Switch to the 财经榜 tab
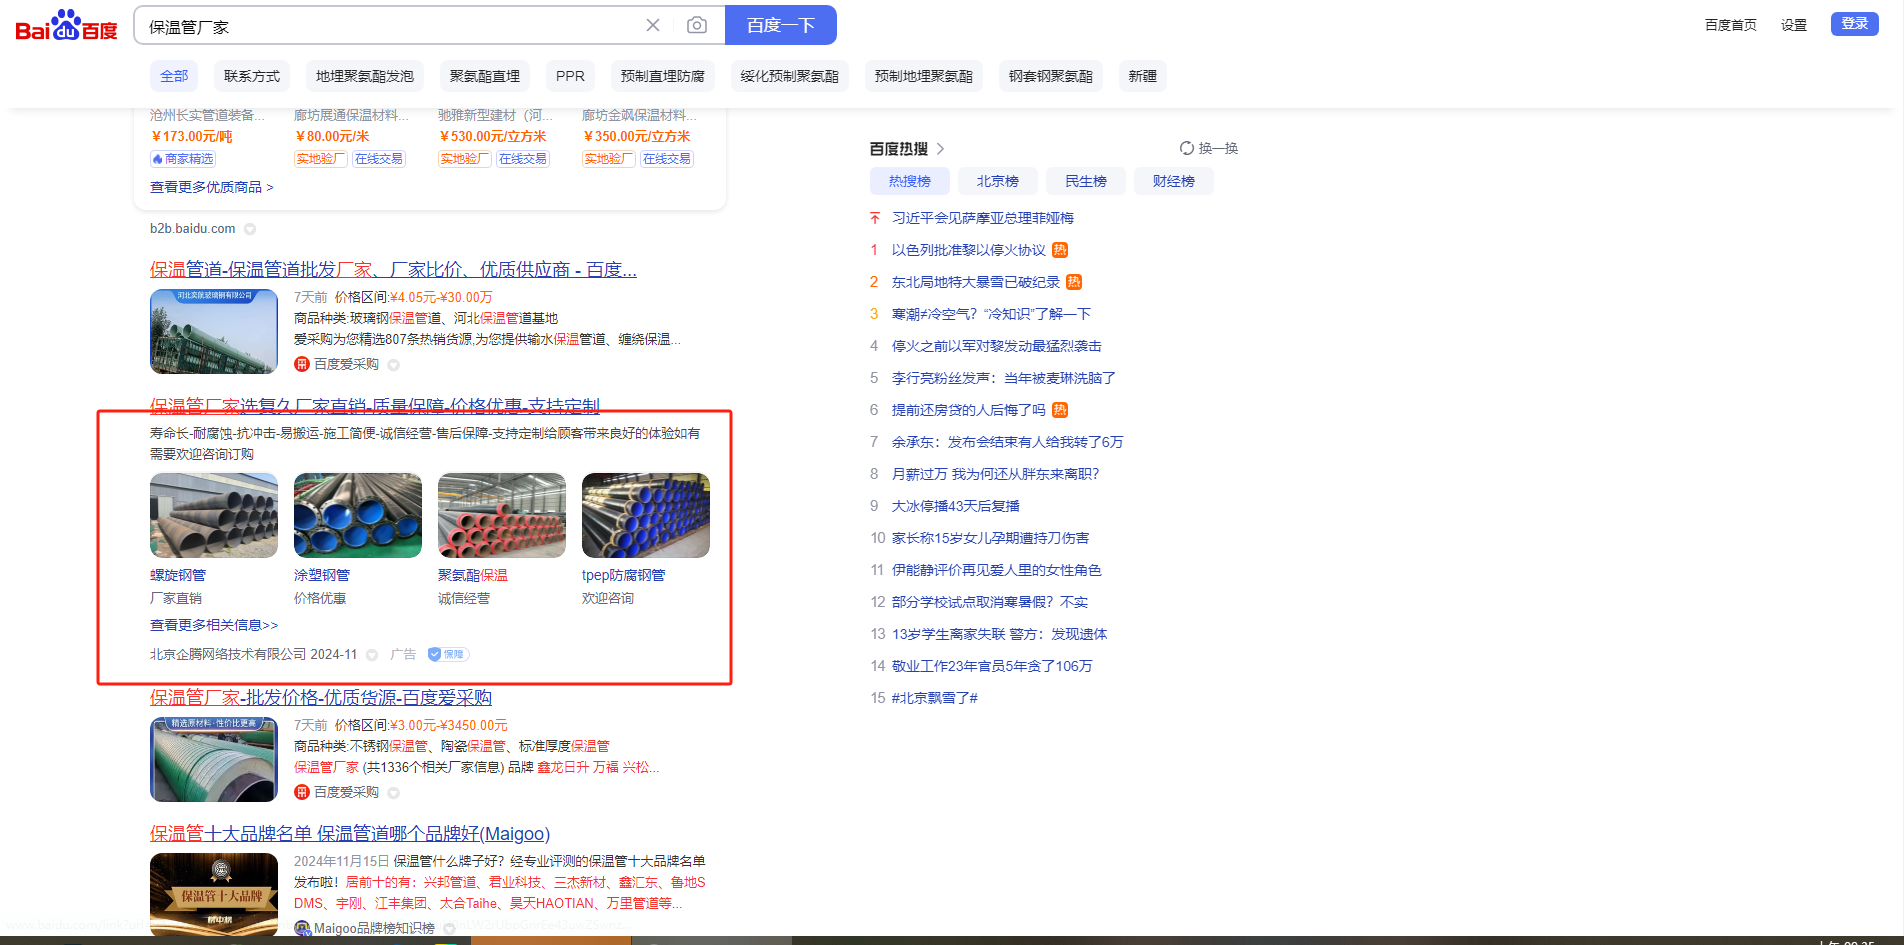Screen dimensions: 1904x945 coord(1173,181)
